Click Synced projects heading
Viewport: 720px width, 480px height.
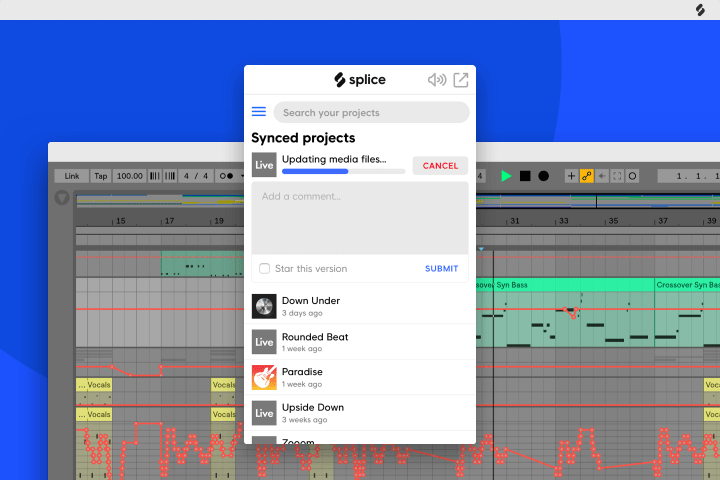click(303, 138)
